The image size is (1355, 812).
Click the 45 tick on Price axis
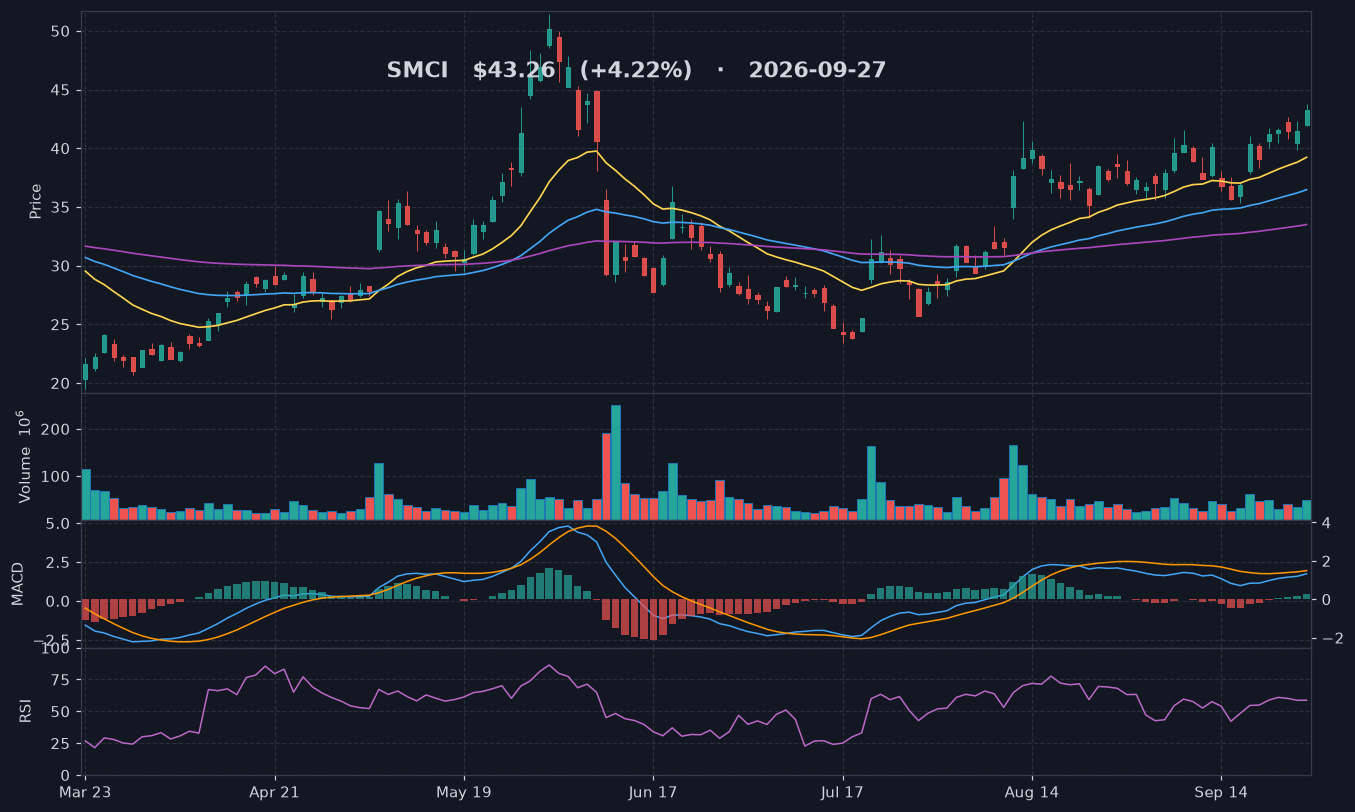coord(61,90)
